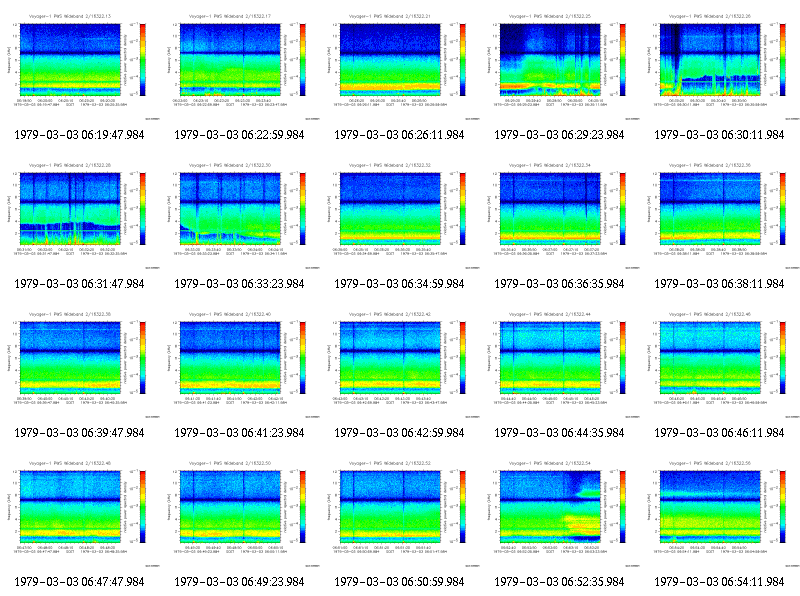800x596 pixels.
Task: Open the 06:19:47.984 spectrogram thumbnail
Action: tap(80, 66)
